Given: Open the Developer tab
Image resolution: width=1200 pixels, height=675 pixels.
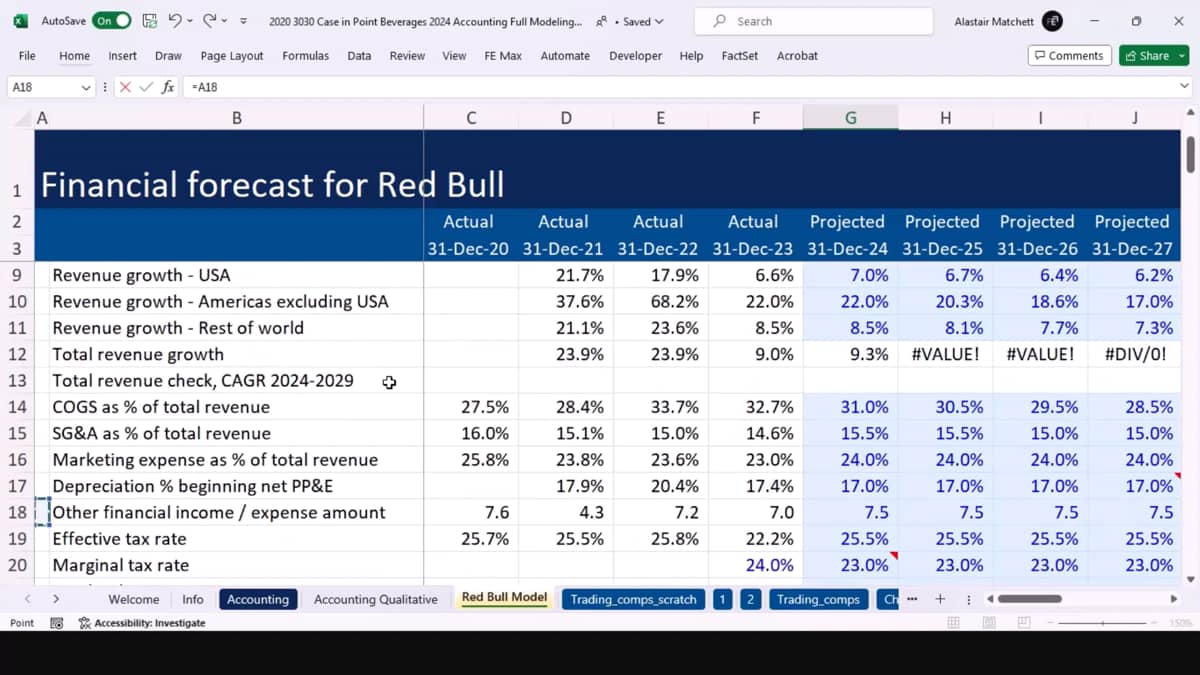Looking at the screenshot, I should (x=635, y=56).
